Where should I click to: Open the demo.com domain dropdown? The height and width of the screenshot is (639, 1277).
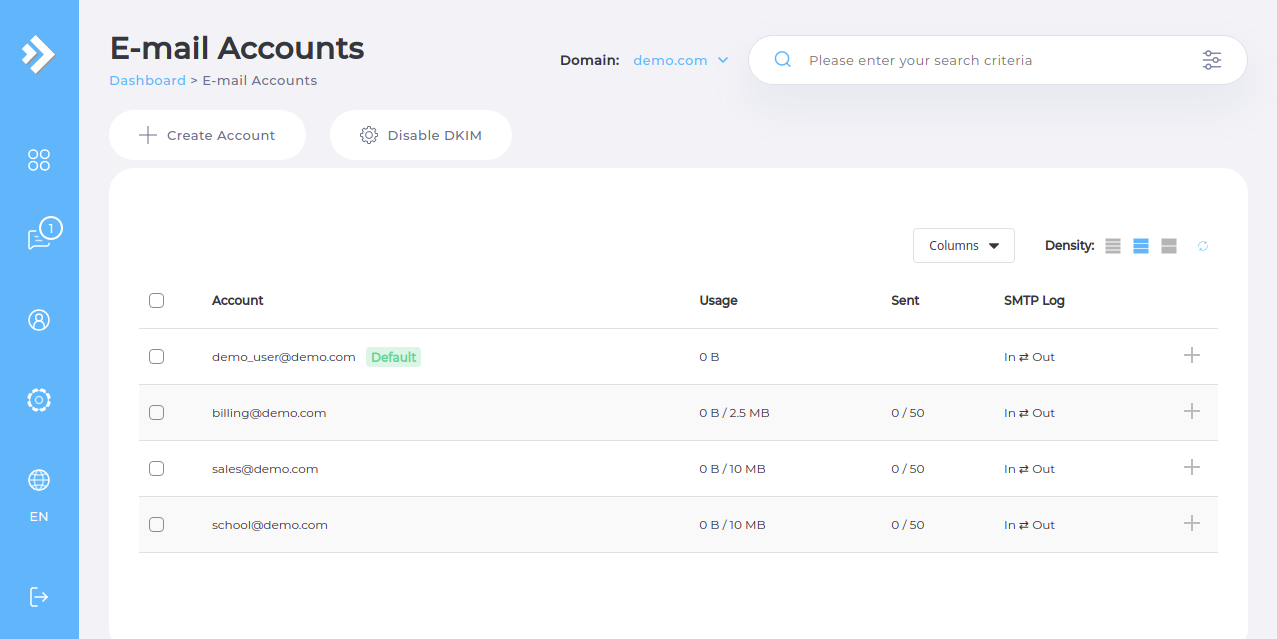tap(681, 60)
